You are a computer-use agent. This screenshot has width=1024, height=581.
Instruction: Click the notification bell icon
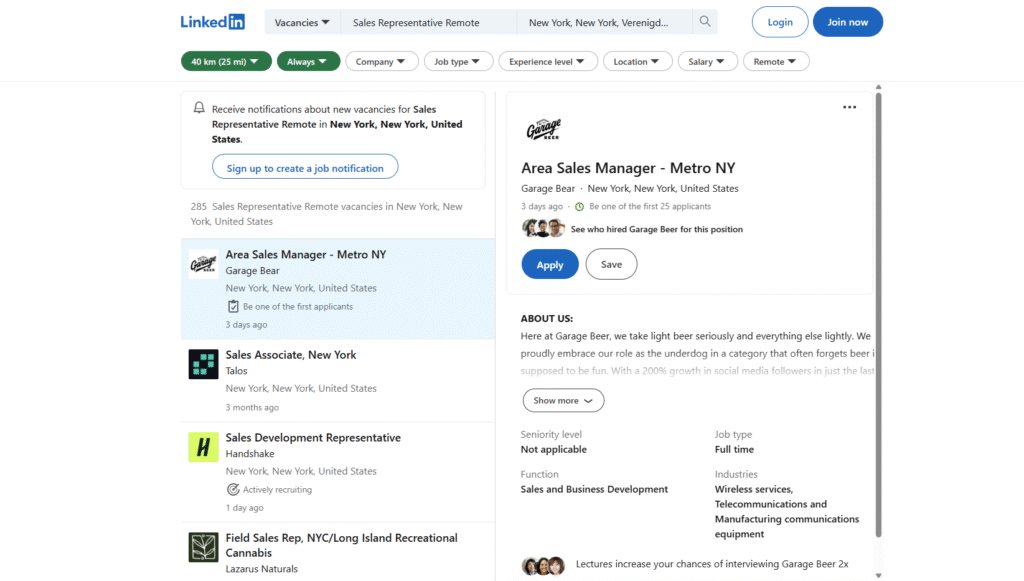[x=199, y=108]
